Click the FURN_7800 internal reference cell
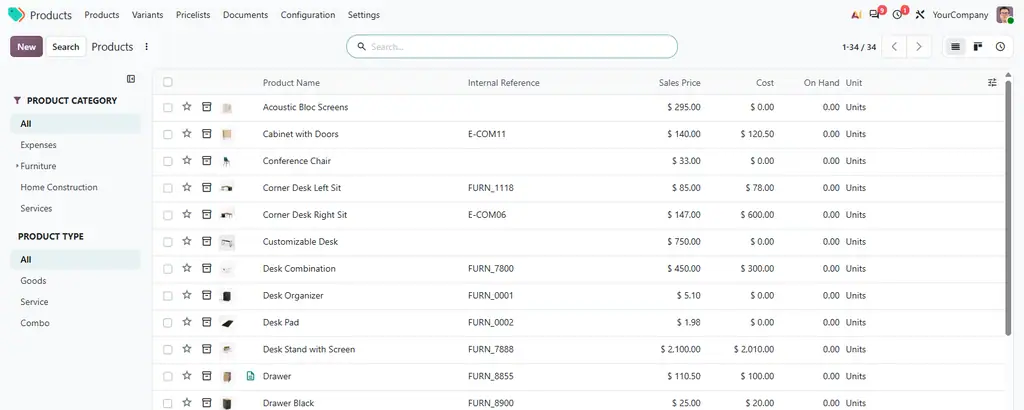 [490, 268]
